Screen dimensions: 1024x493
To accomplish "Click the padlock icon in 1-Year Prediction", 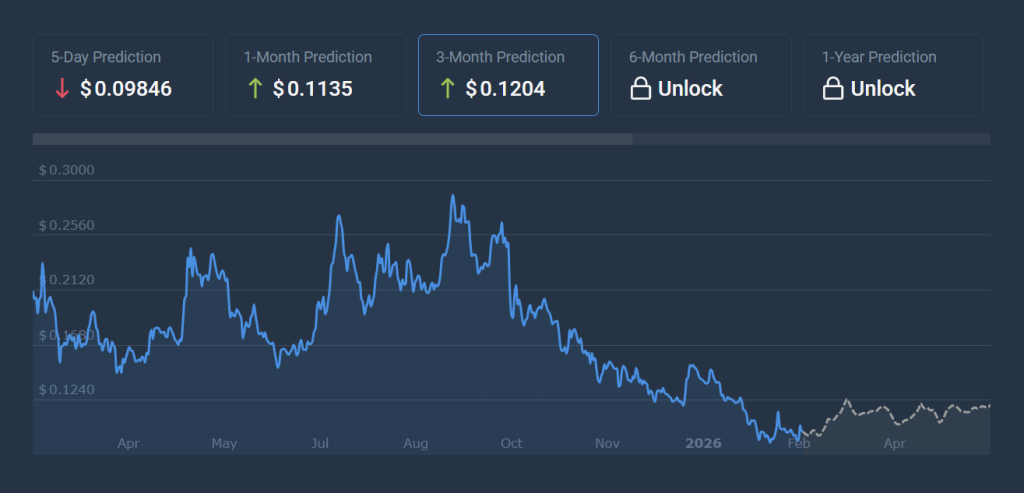I will [x=832, y=89].
